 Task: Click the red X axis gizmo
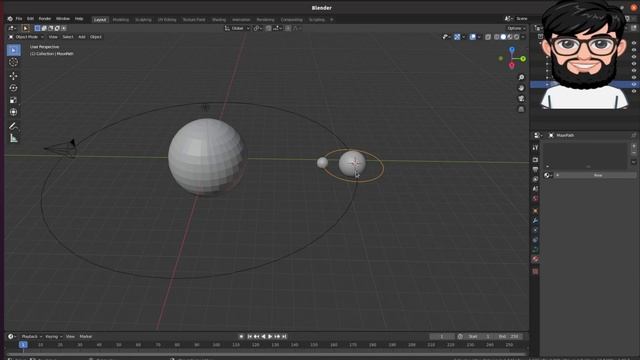(511, 66)
